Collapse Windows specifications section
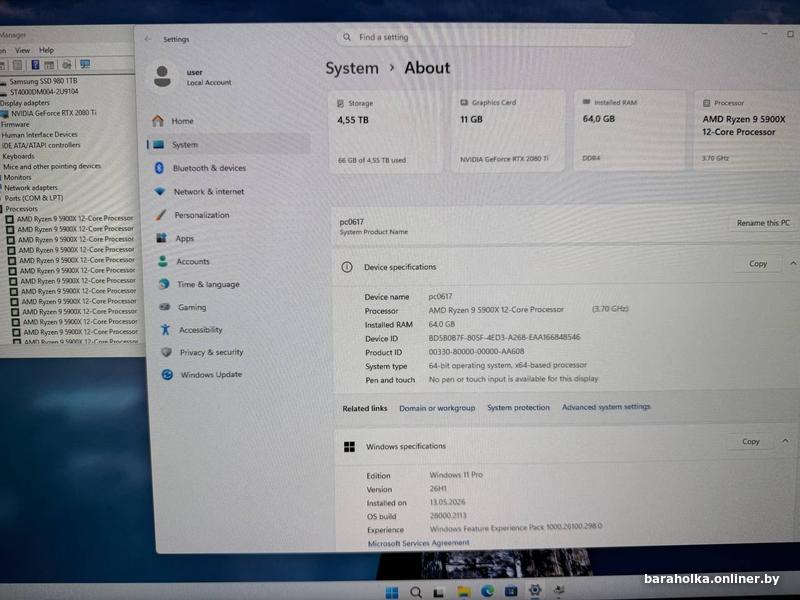 point(785,440)
